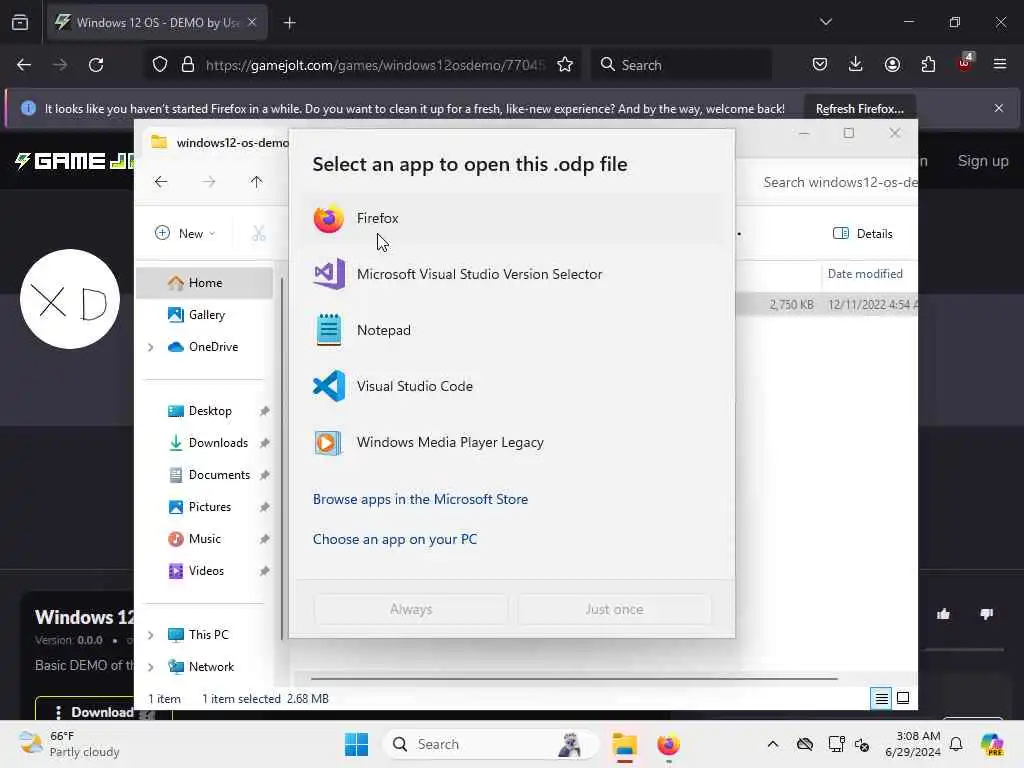Dismiss the Firefox notification bar
Screen dimensions: 1024x768
999,108
